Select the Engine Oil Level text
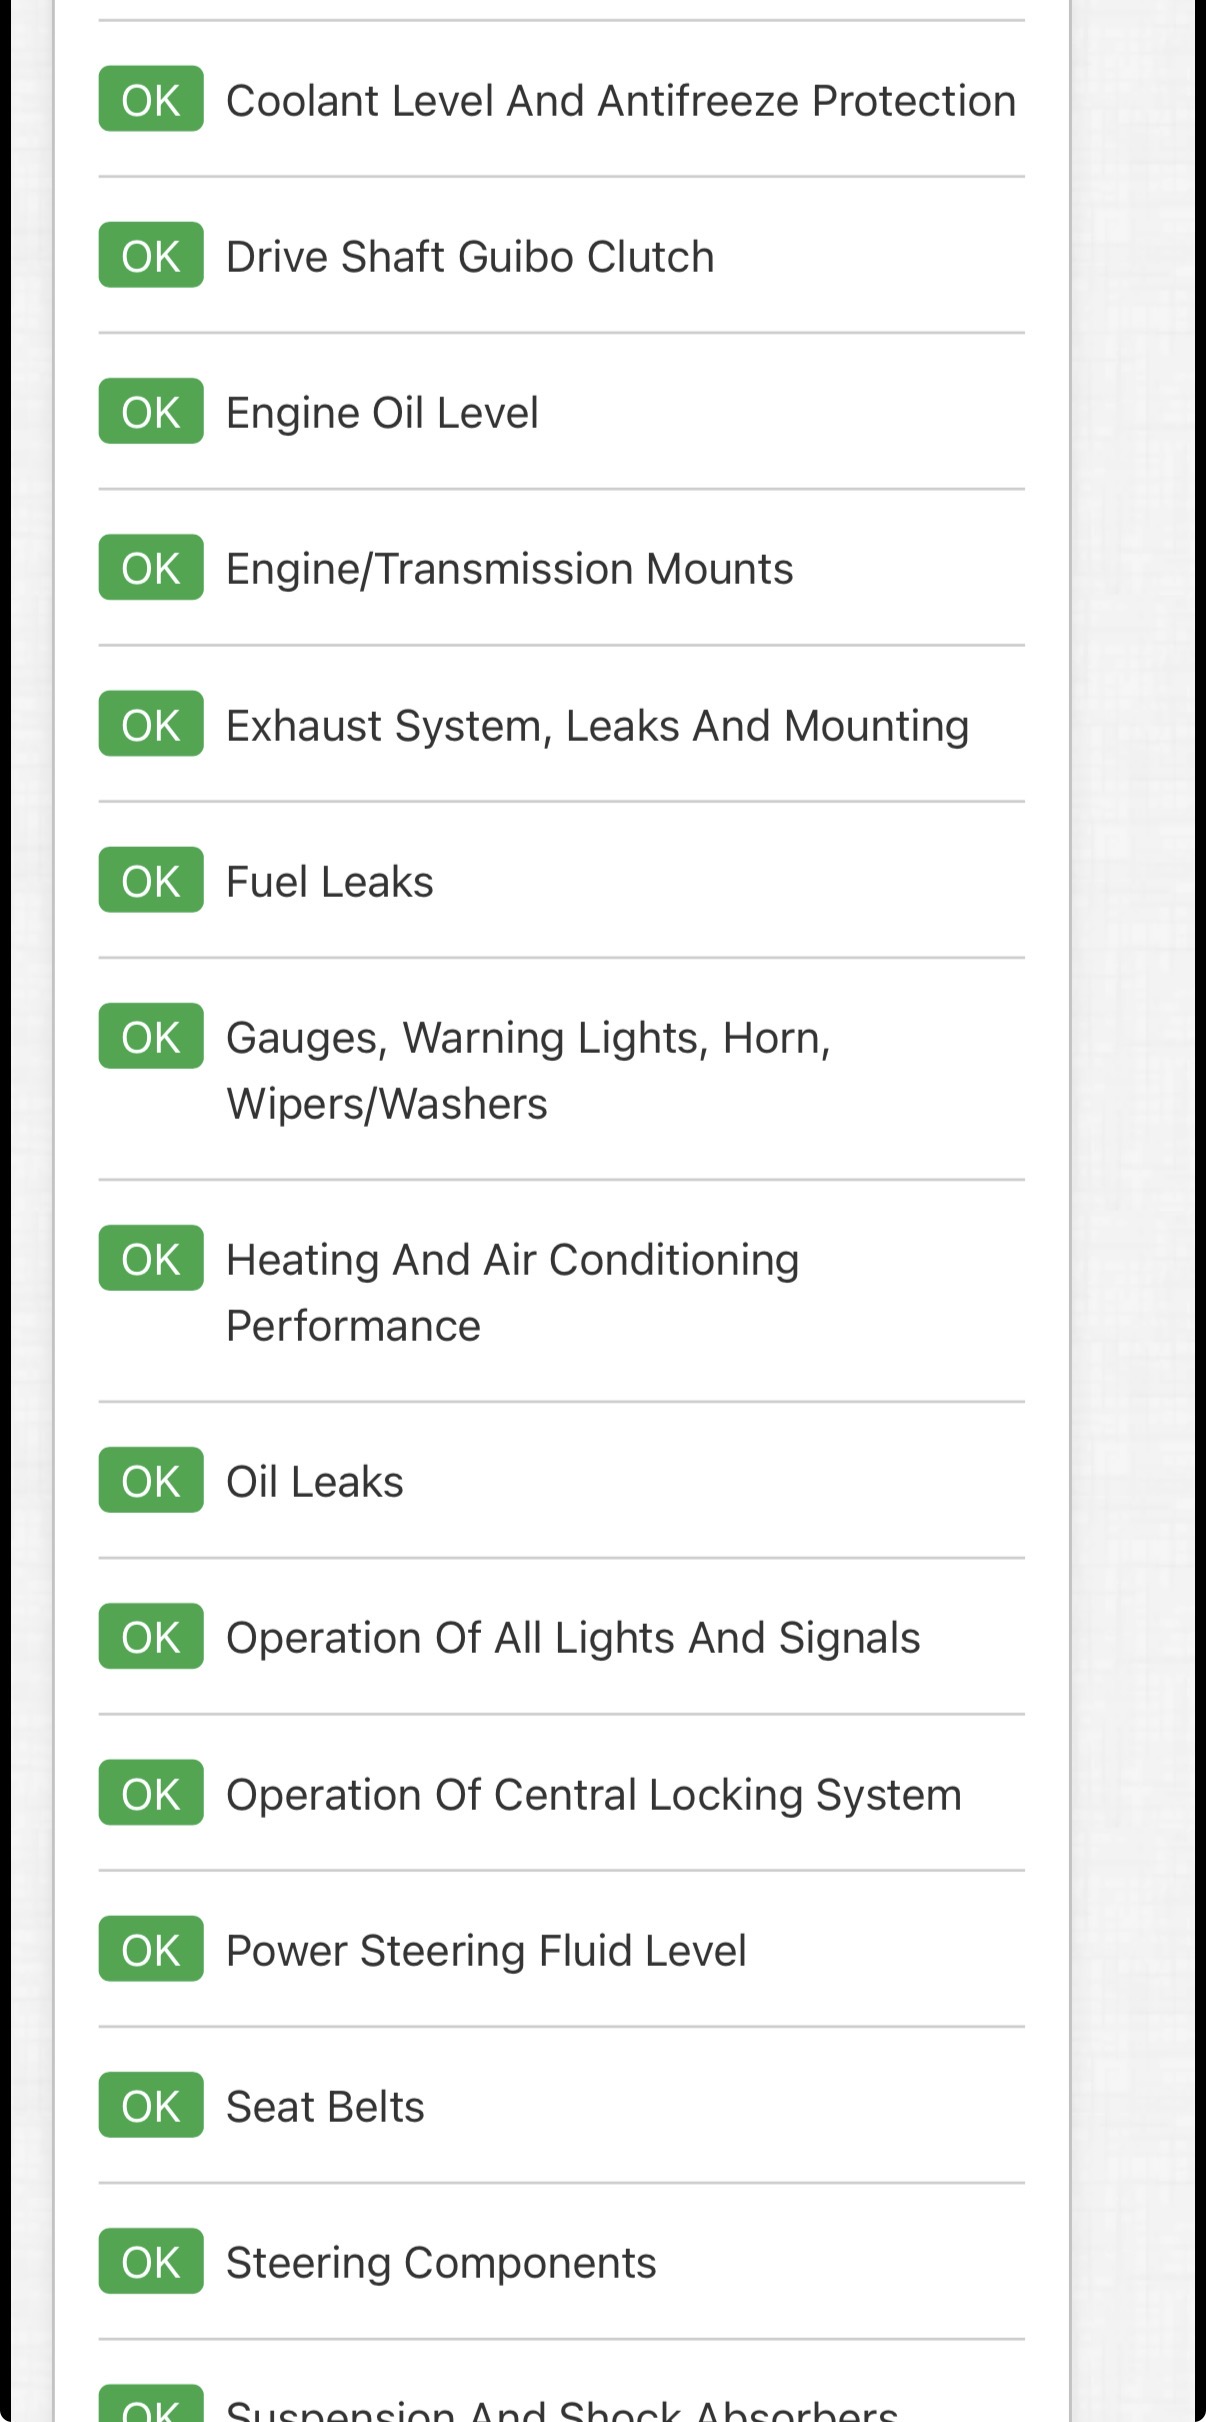 click(382, 413)
